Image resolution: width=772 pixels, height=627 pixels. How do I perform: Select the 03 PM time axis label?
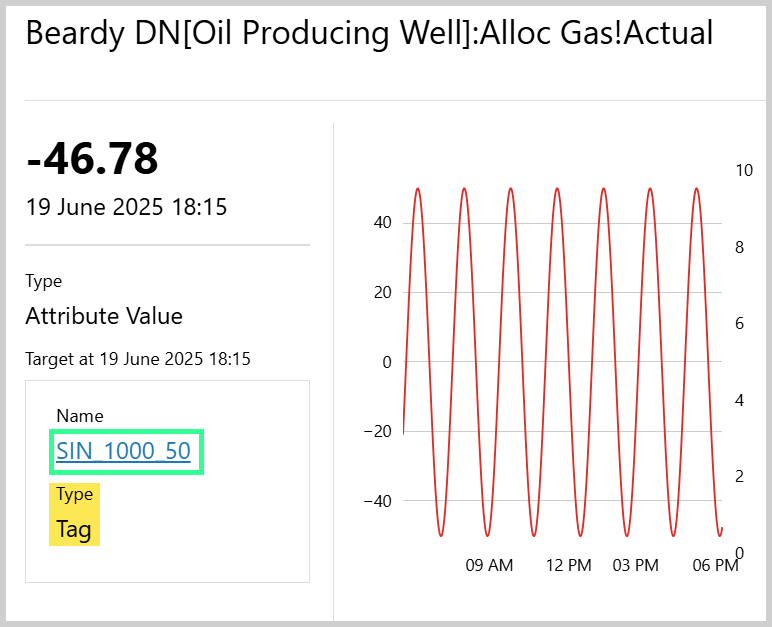tap(636, 566)
